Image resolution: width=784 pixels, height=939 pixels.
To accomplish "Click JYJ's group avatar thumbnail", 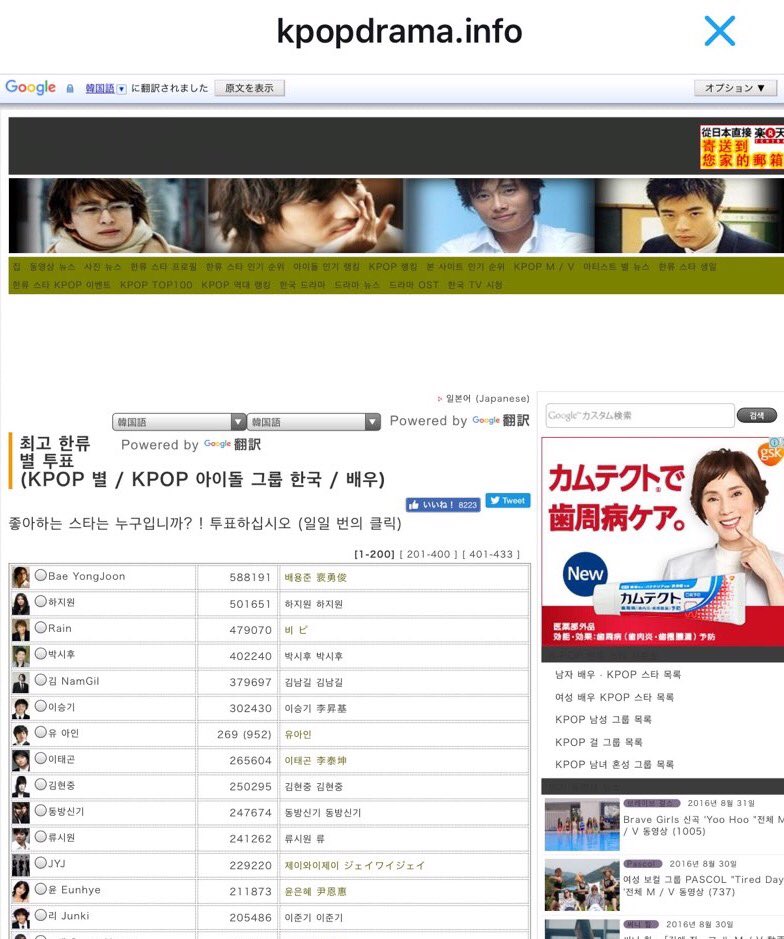I will [x=21, y=865].
